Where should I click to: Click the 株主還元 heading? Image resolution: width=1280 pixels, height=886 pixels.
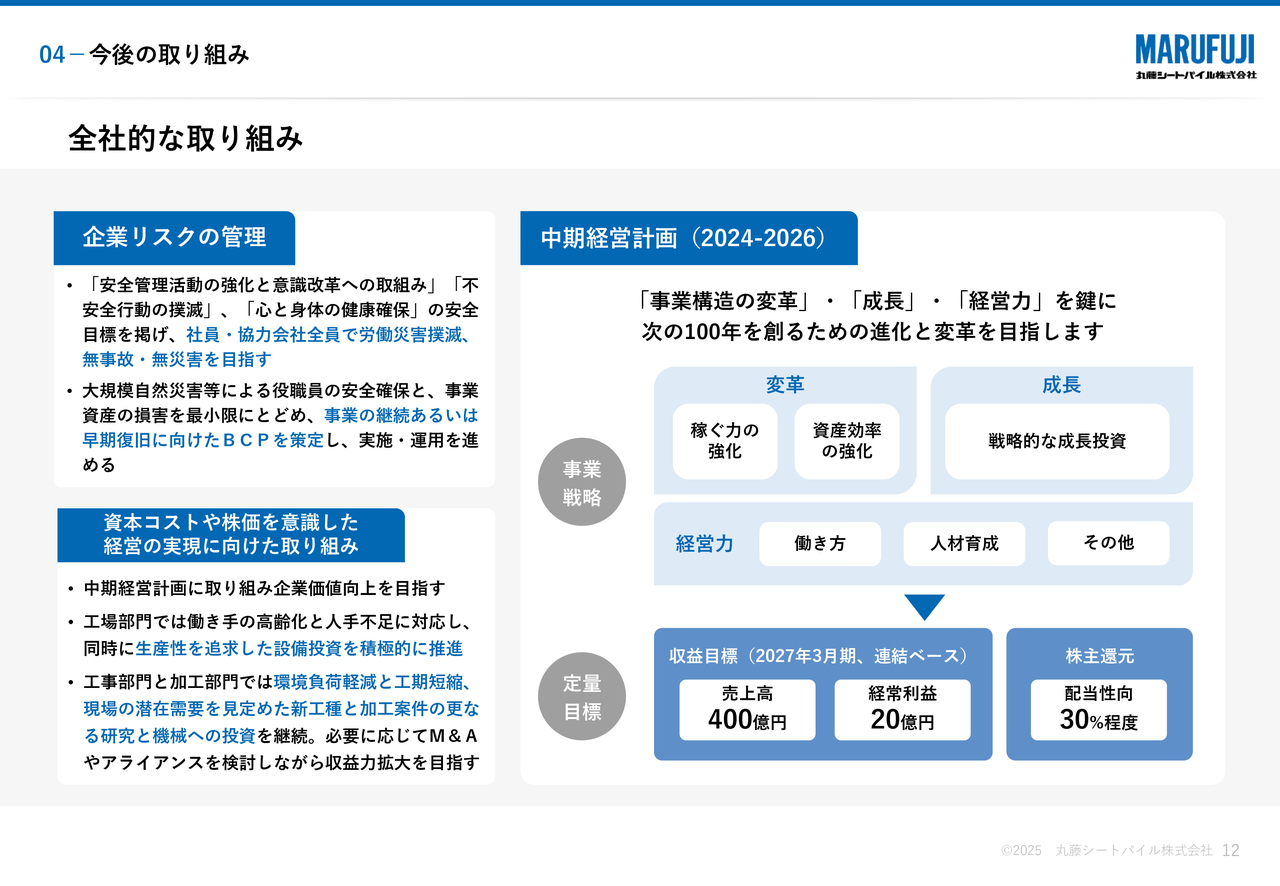[x=1100, y=656]
